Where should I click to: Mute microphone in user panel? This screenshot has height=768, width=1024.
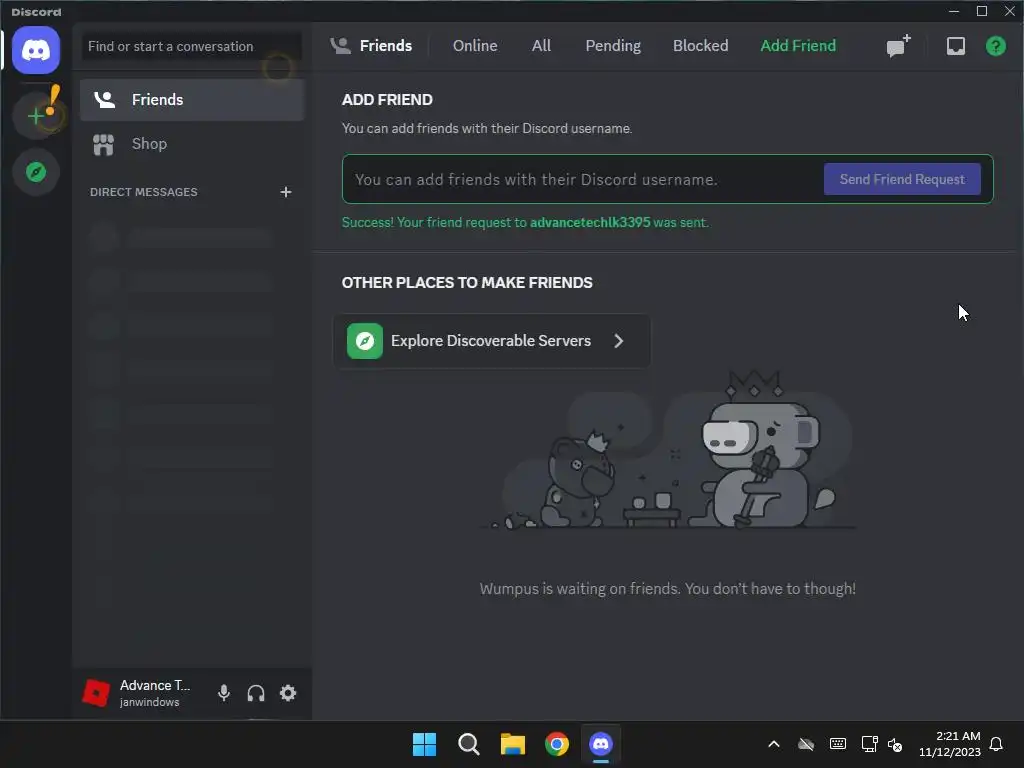pyautogui.click(x=223, y=693)
